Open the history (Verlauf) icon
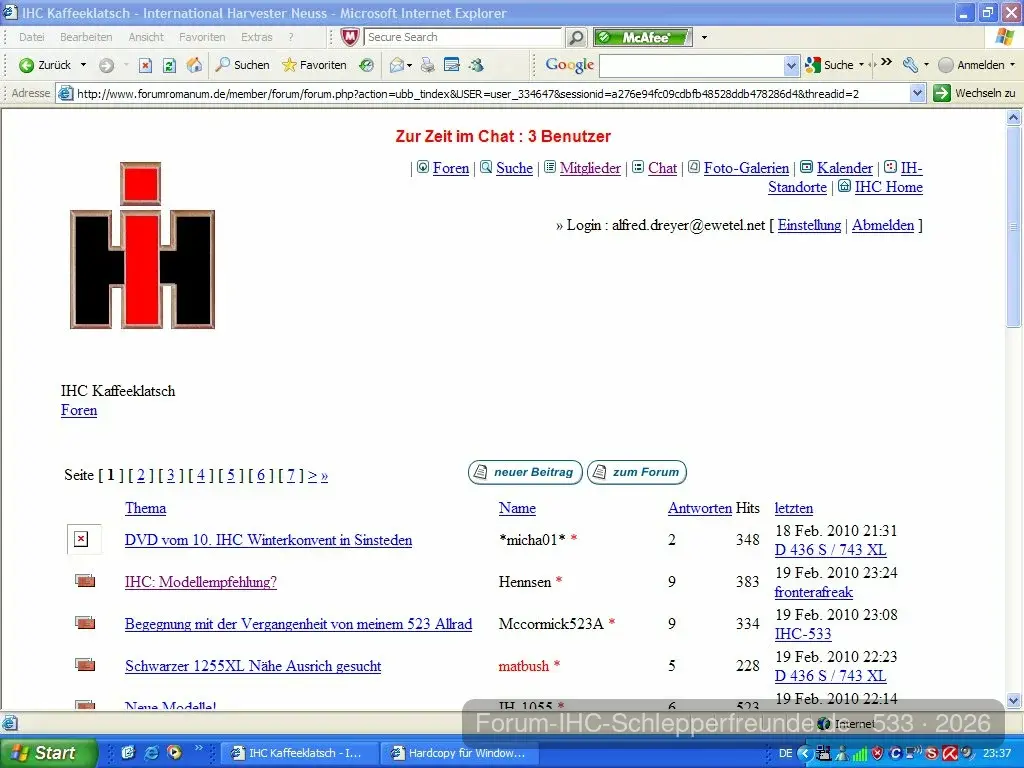1024x768 pixels. (367, 65)
